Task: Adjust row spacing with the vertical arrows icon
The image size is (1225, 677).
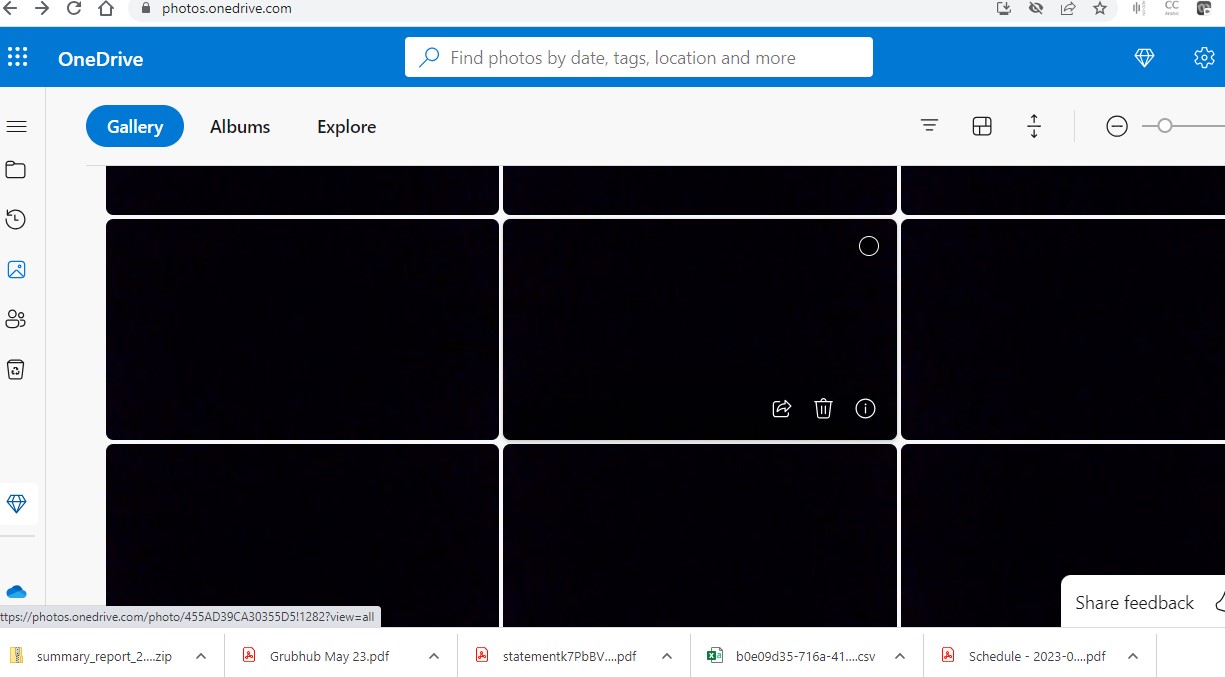Action: (x=1033, y=126)
